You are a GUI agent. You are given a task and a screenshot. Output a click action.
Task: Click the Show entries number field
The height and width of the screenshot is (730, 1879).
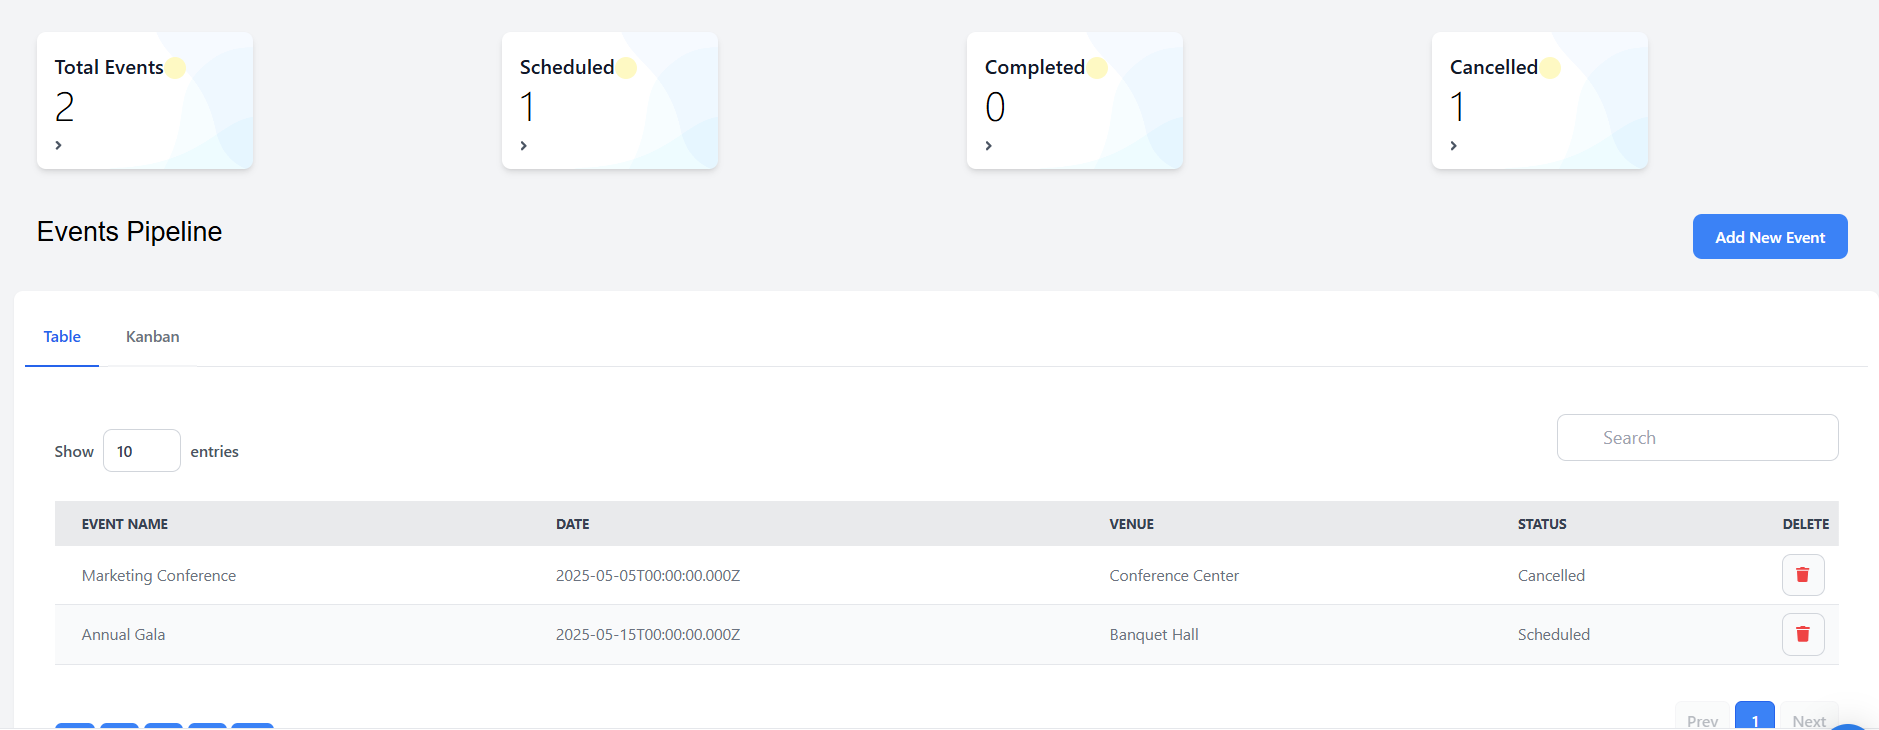click(142, 451)
